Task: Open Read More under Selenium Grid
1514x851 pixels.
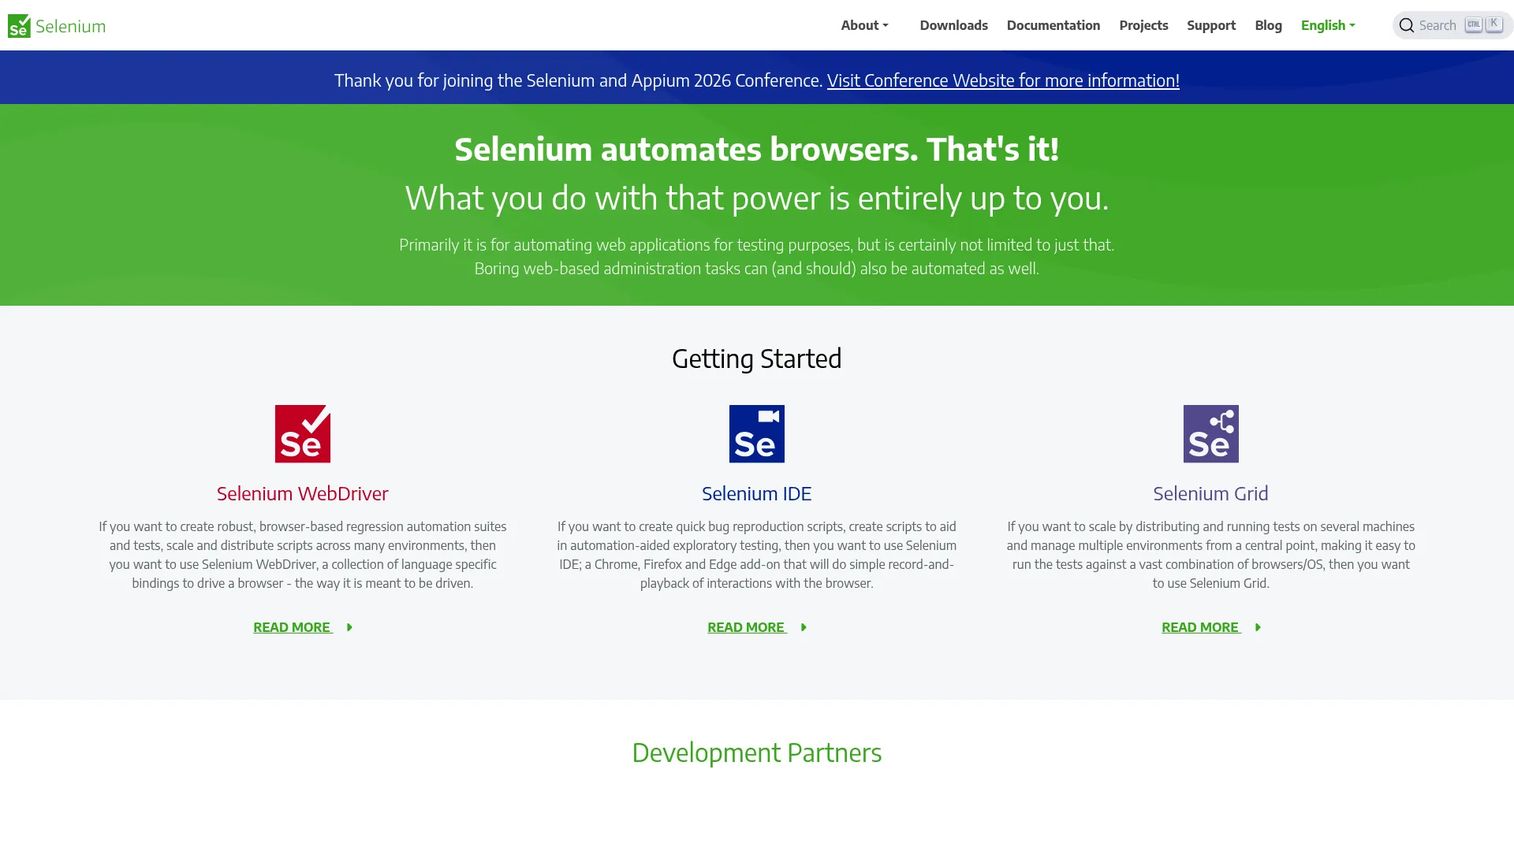Action: [x=1200, y=628]
